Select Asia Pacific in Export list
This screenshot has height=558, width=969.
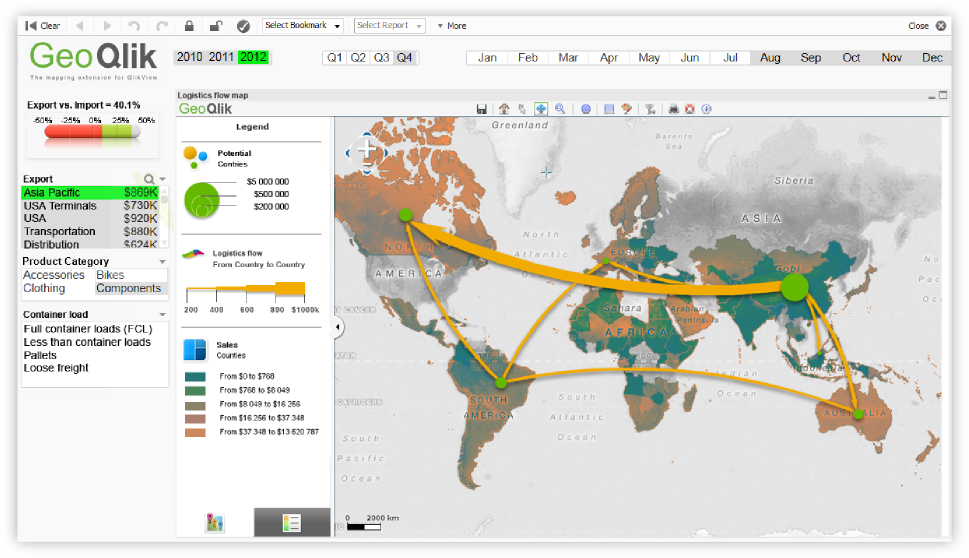click(90, 193)
